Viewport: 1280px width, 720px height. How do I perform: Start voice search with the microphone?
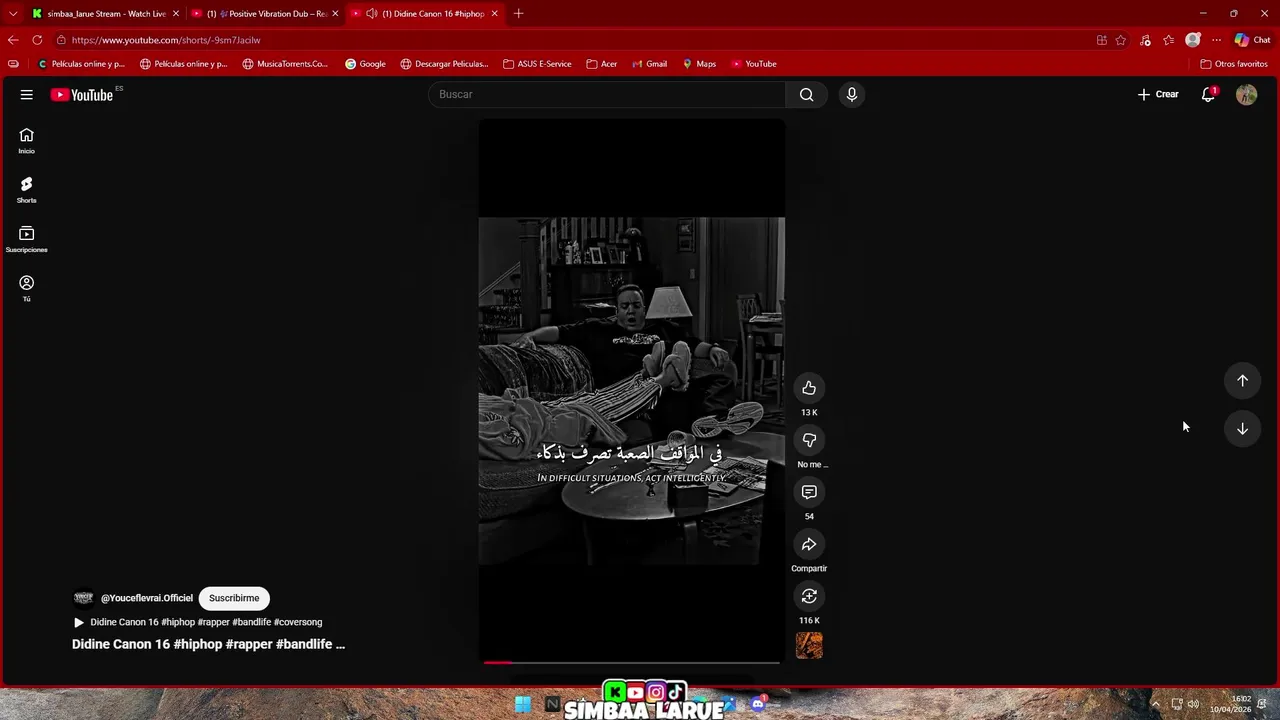(x=852, y=94)
